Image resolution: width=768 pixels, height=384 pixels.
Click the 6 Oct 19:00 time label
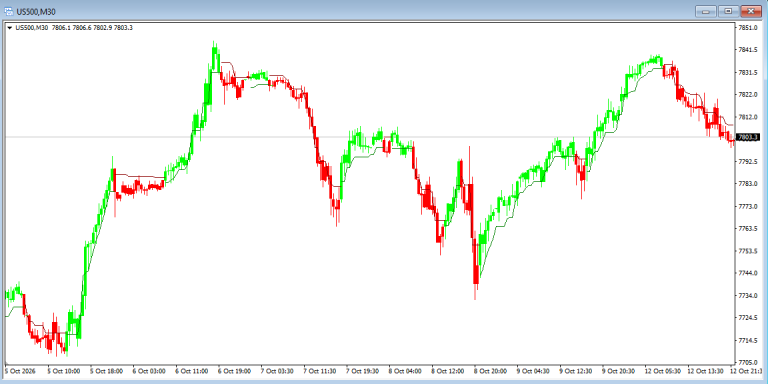coord(234,371)
